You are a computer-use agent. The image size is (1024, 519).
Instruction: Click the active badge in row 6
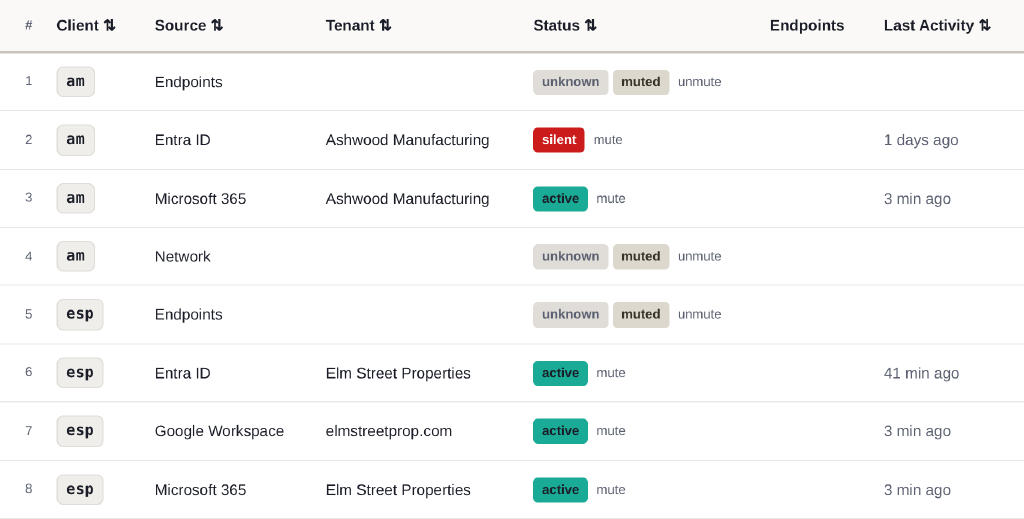pos(560,373)
